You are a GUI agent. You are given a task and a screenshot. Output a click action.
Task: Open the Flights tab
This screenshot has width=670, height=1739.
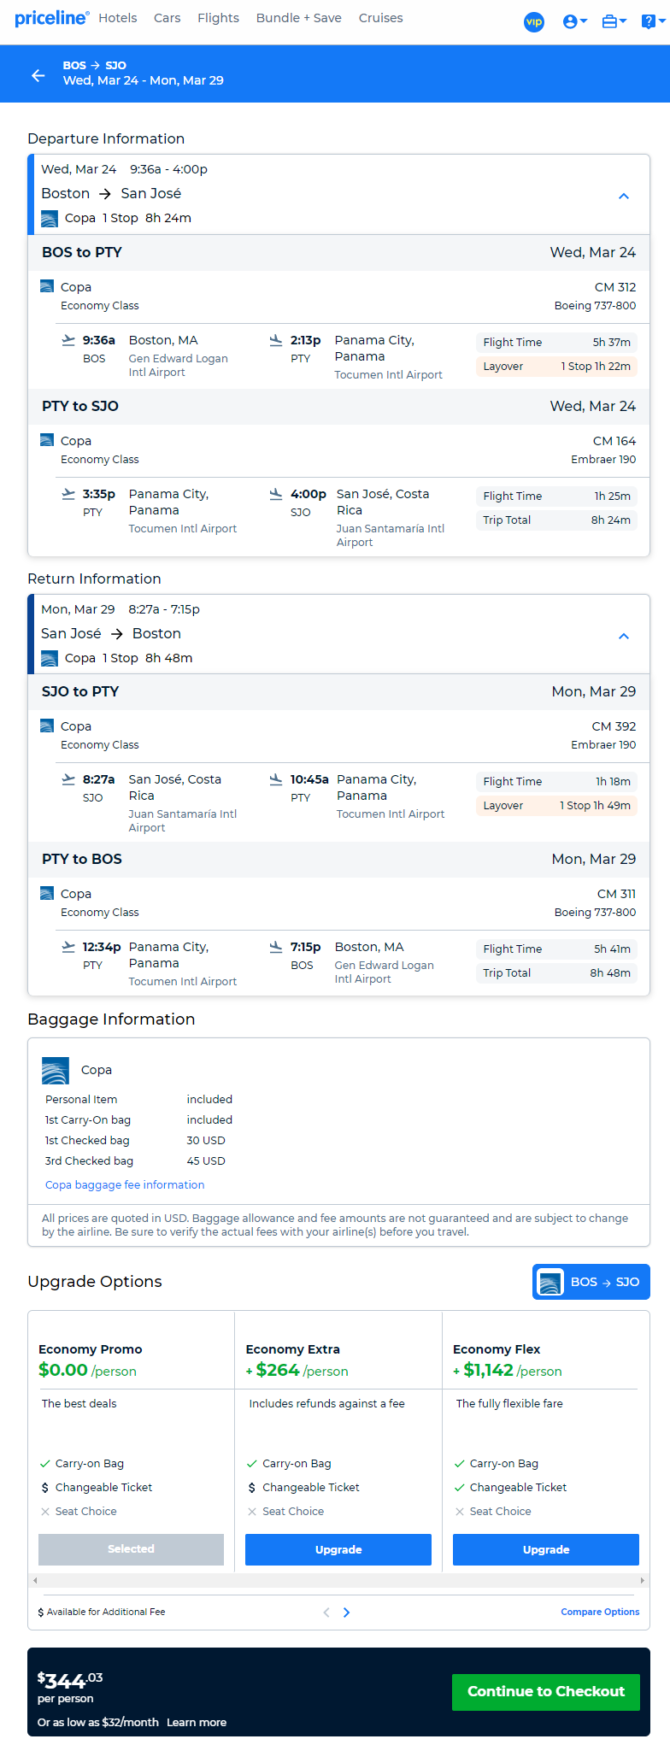[218, 18]
